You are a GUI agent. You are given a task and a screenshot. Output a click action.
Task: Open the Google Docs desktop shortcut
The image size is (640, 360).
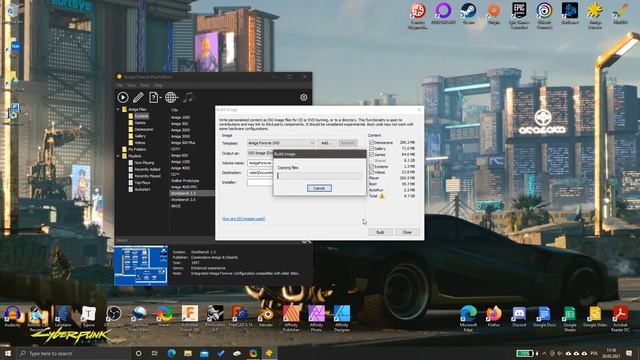(544, 316)
